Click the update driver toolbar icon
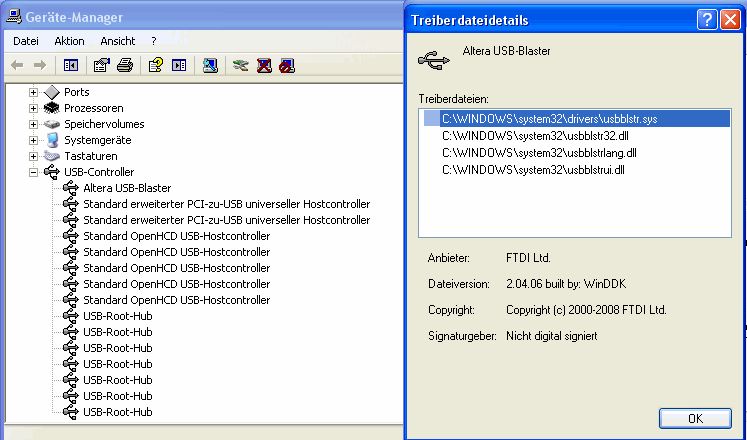The image size is (747, 440). pos(241,65)
